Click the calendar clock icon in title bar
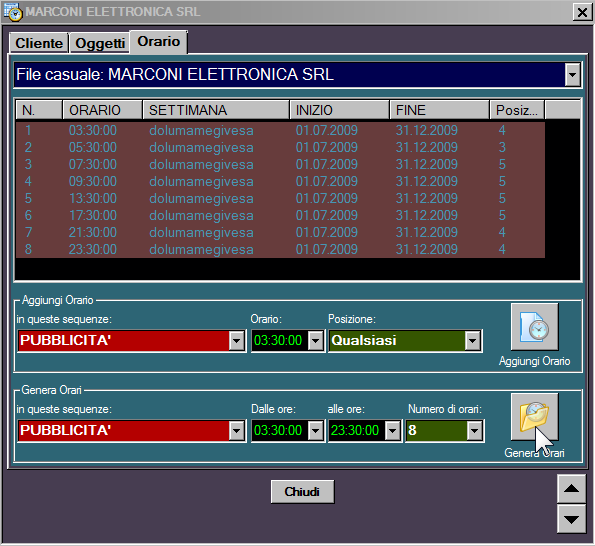595x546 pixels. [13, 11]
